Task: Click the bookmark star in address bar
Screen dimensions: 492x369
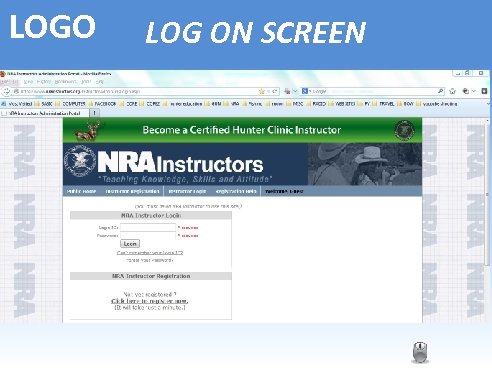Action: 262,91
